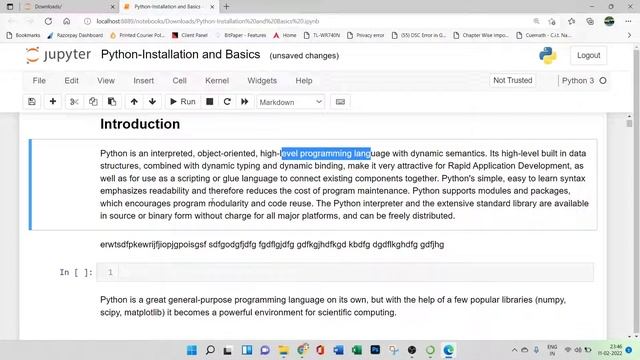Insert a cell below with the plus icon
The image size is (640, 360).
53,102
